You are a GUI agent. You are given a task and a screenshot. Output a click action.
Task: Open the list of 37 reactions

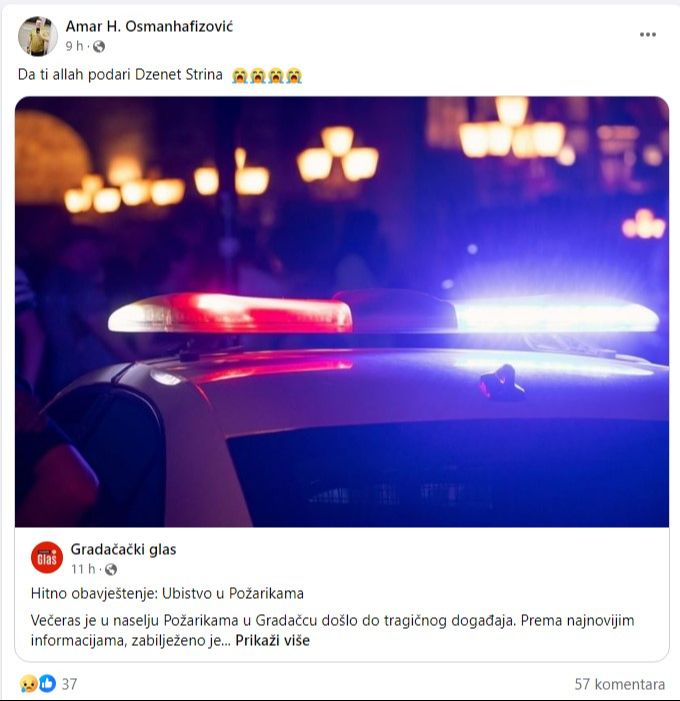69,684
